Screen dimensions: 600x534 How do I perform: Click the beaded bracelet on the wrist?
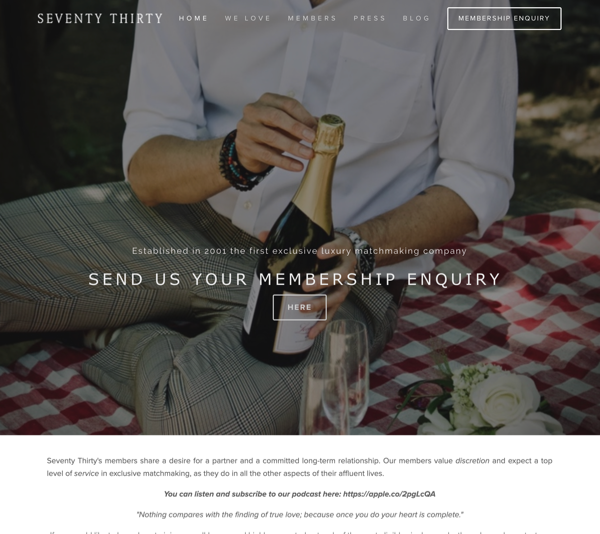click(x=239, y=163)
